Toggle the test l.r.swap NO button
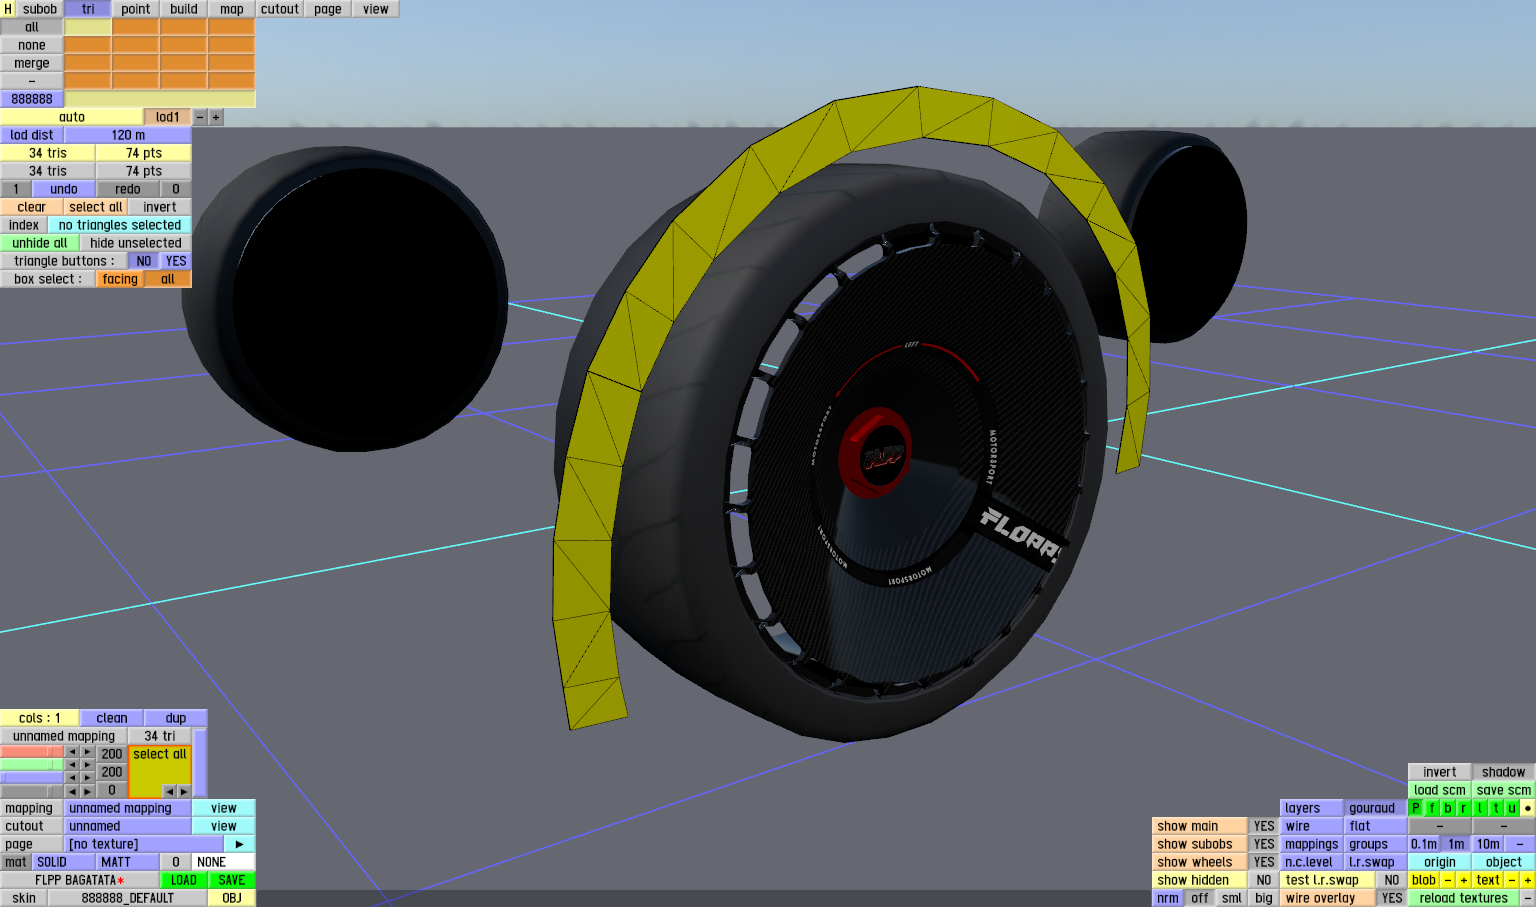The height and width of the screenshot is (907, 1536). coord(1392,880)
